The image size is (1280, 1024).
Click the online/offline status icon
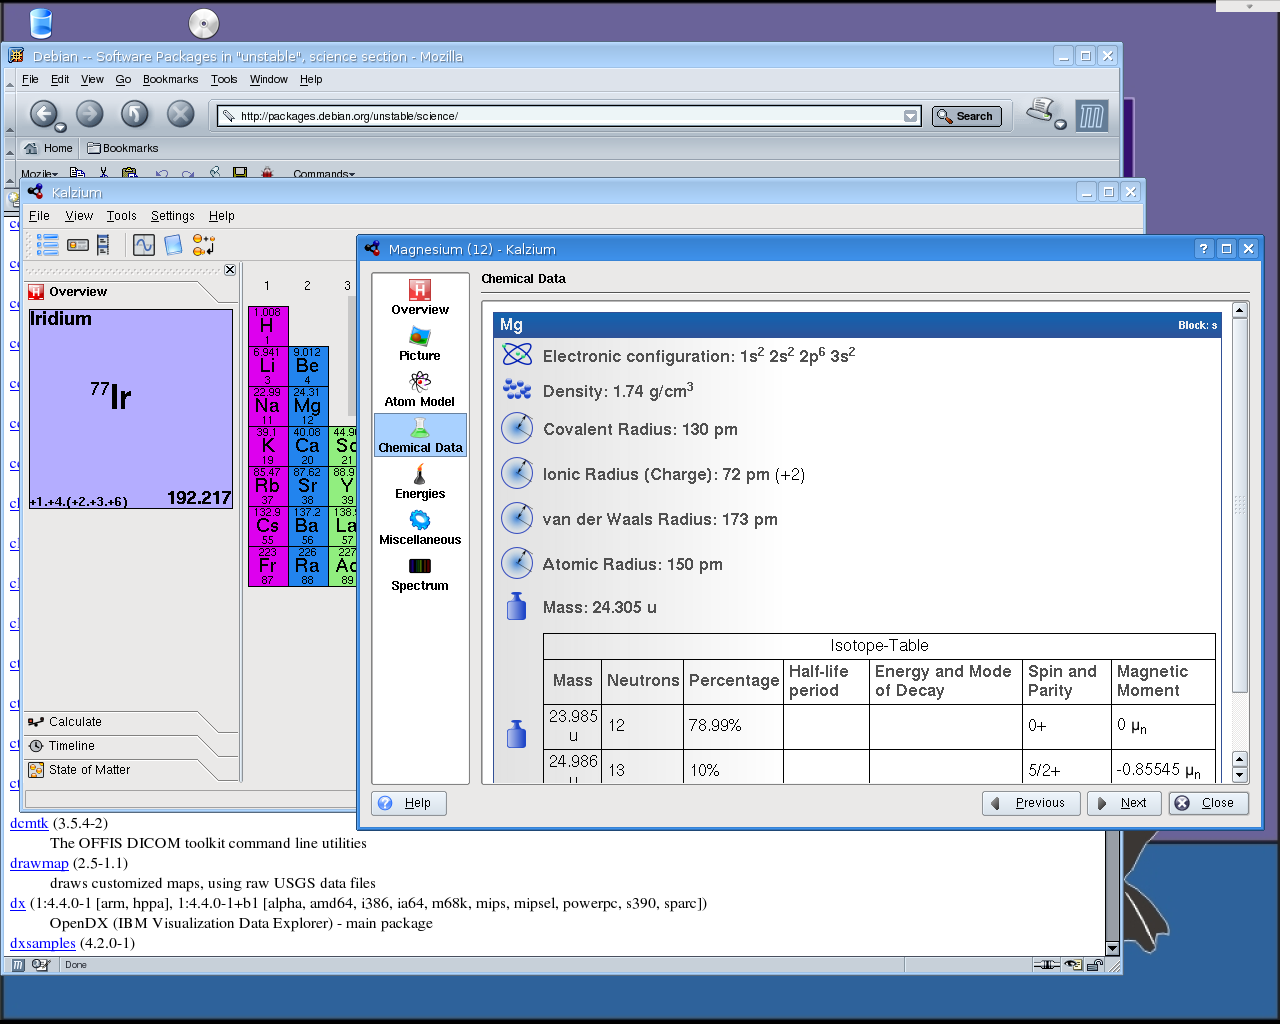[x=1046, y=965]
